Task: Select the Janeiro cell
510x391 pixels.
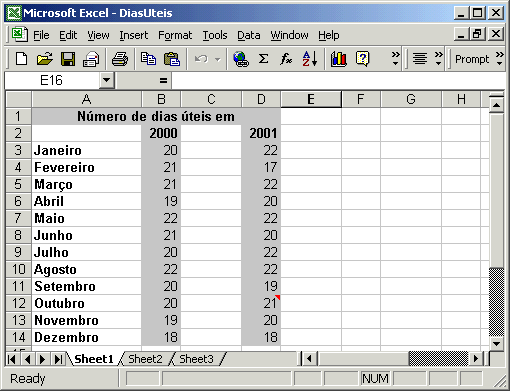Action: tap(86, 150)
